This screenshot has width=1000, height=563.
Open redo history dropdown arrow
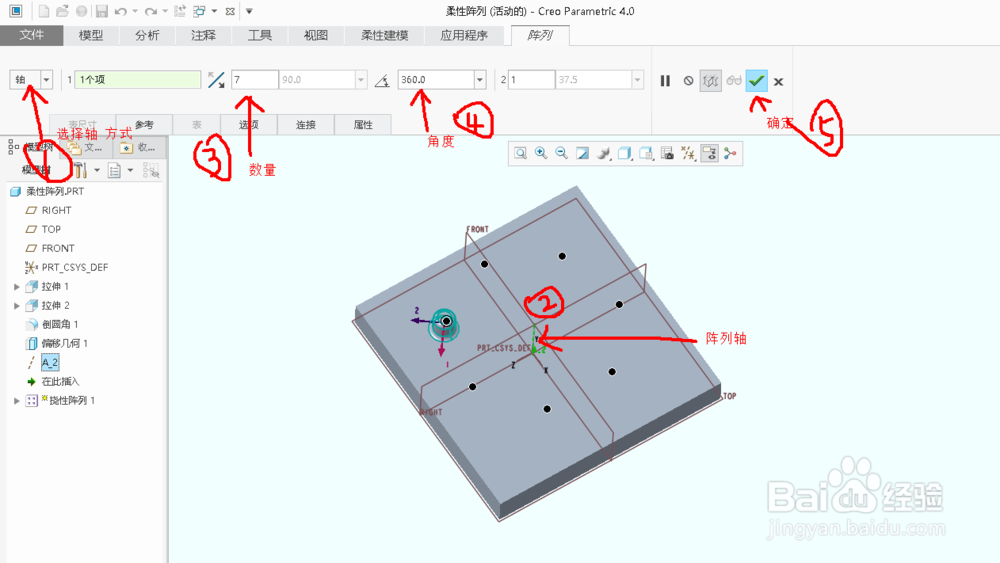point(165,11)
